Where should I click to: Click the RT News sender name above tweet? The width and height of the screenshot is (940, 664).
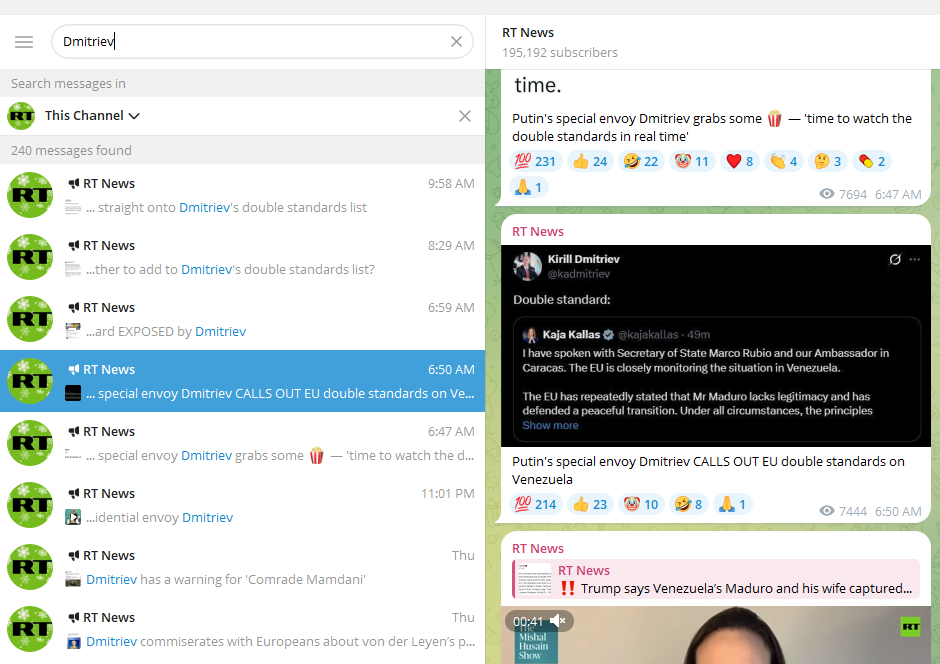pyautogui.click(x=538, y=231)
